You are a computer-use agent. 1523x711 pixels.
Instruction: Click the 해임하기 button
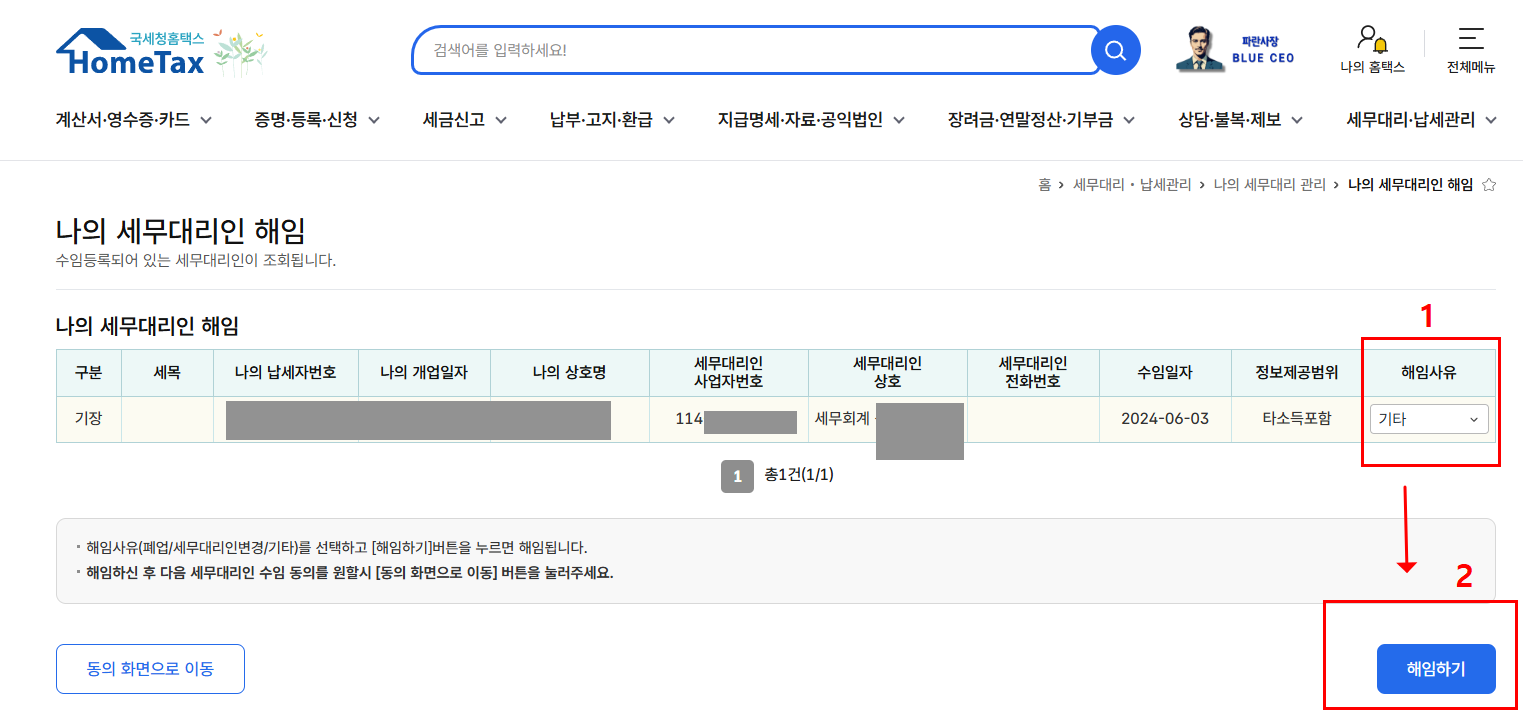click(x=1436, y=668)
